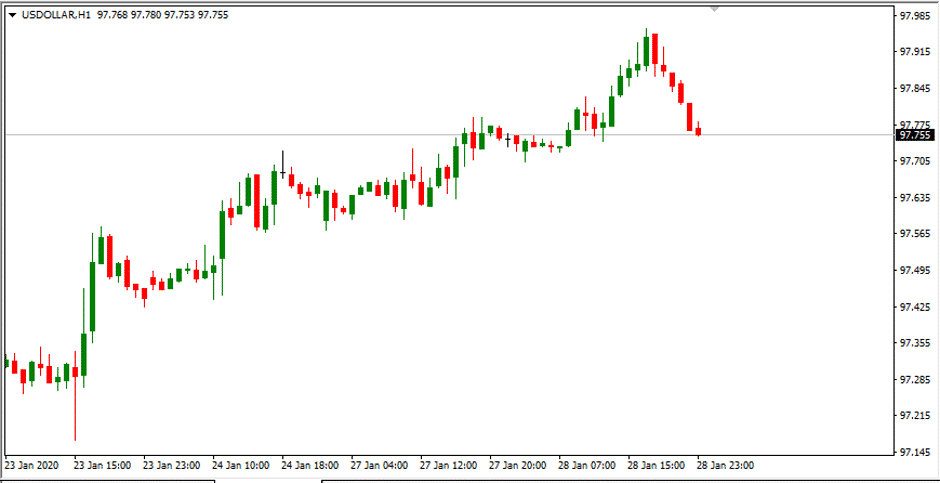
Task: Click the 24 Jan 10:00 time label
Action: coord(242,465)
